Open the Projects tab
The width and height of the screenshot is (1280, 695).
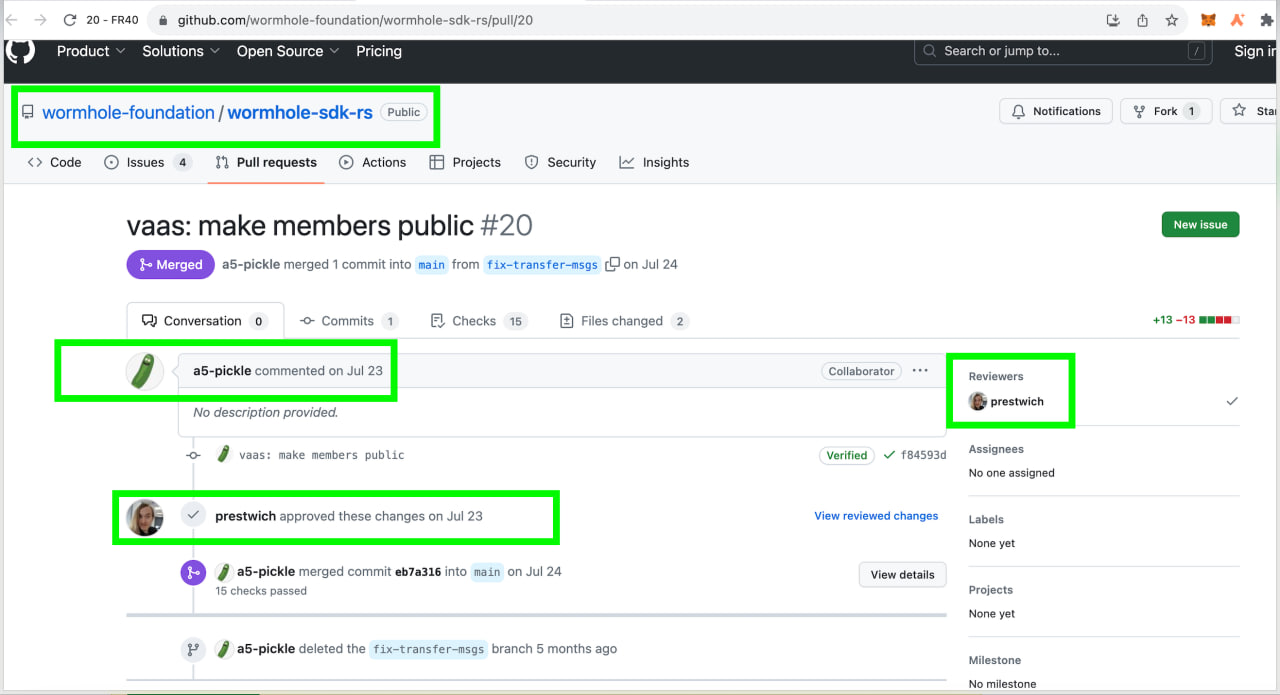pyautogui.click(x=465, y=162)
